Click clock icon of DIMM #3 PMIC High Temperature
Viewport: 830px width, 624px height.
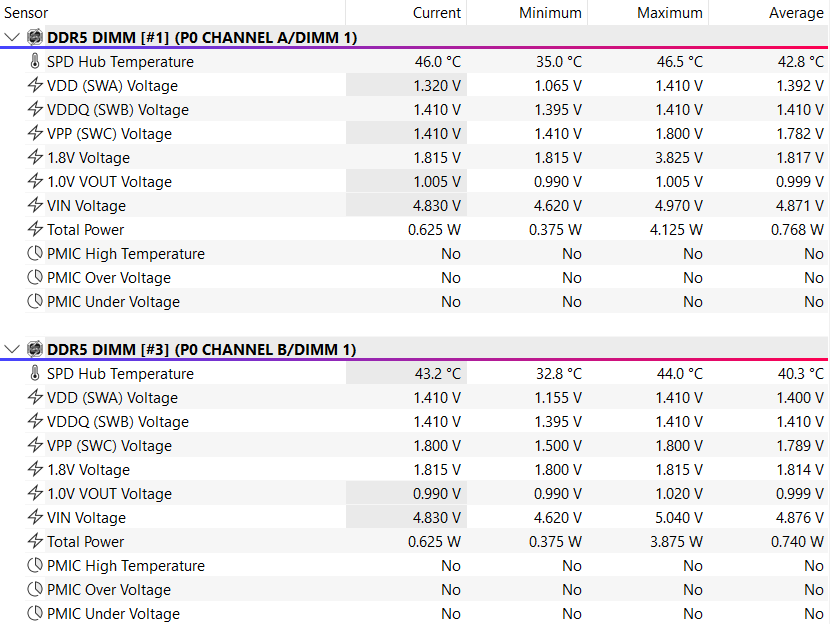tap(35, 565)
